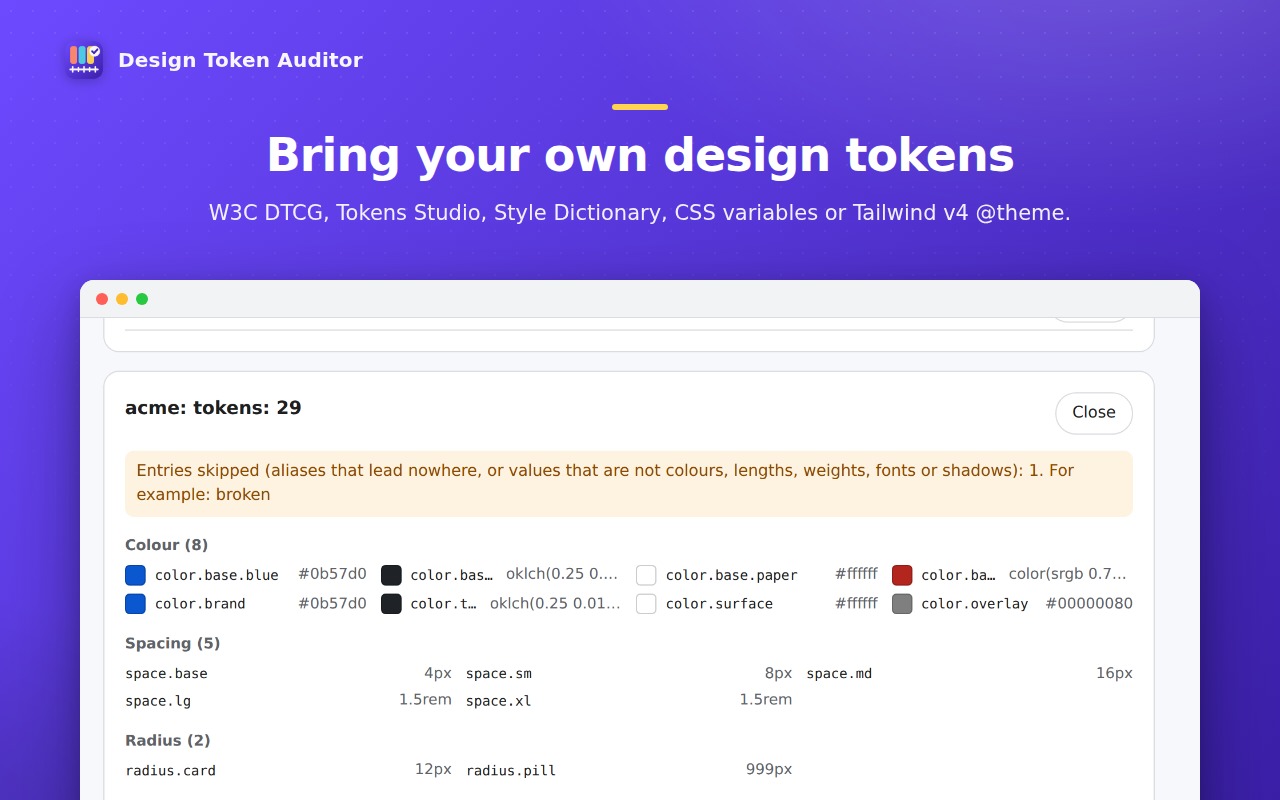The width and height of the screenshot is (1280, 800).
Task: Click the color.base.blue swatch
Action: pos(135,575)
